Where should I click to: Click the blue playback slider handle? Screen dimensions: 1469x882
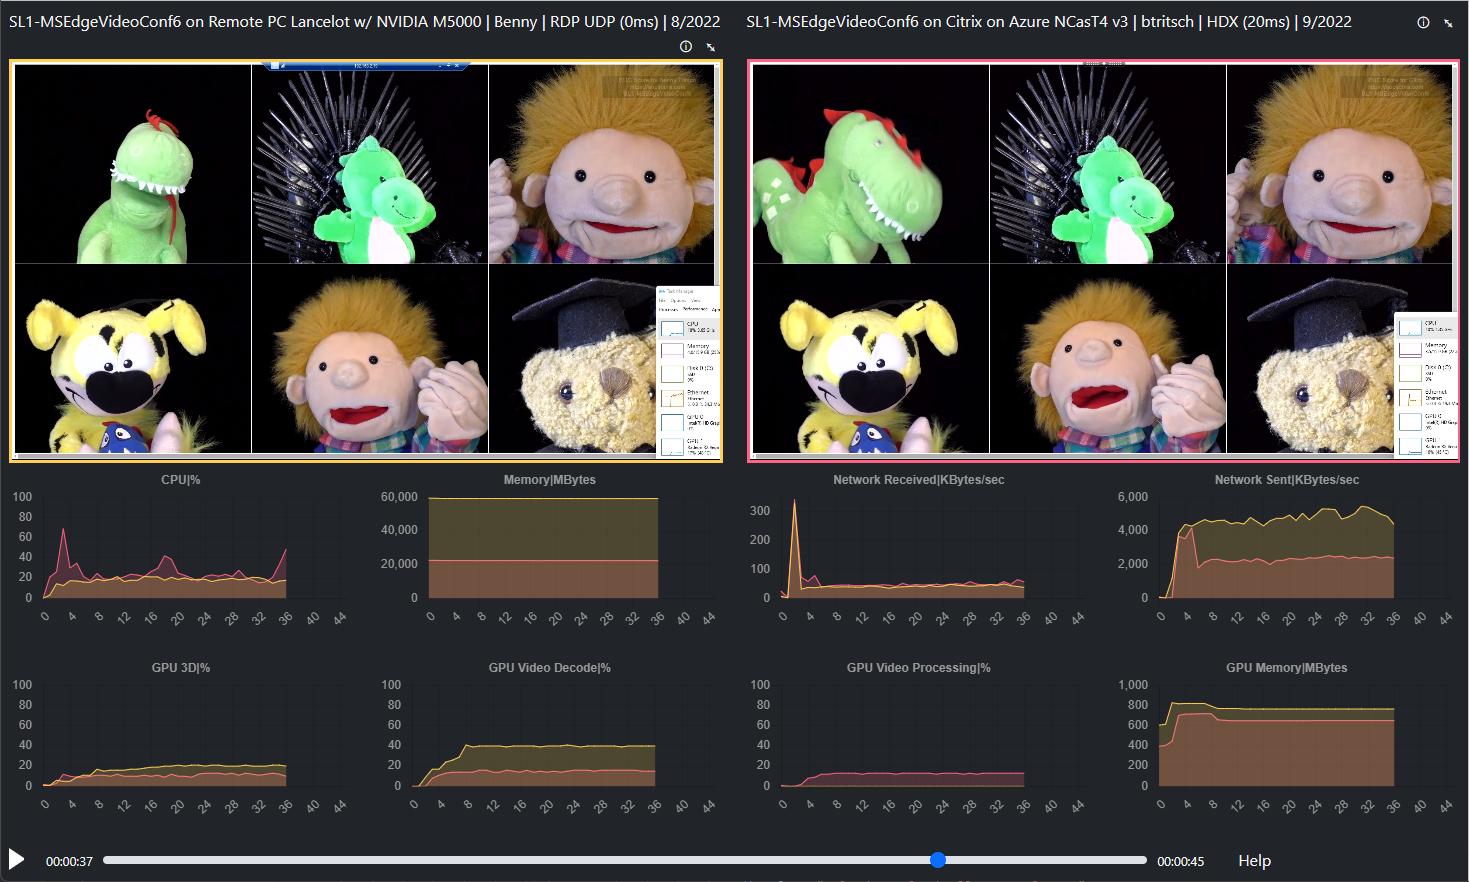937,860
